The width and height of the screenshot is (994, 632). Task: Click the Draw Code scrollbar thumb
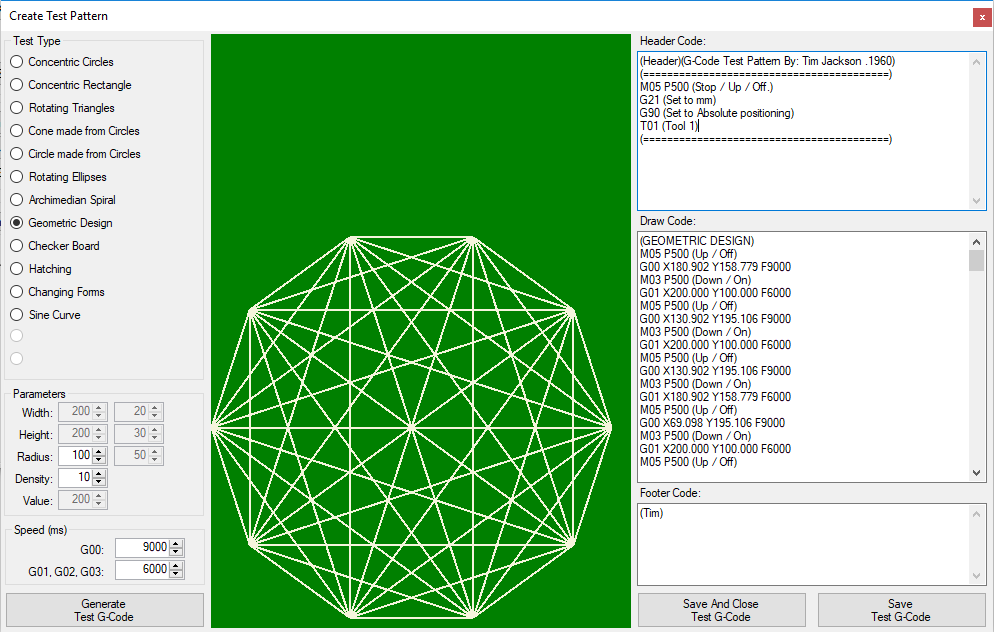coord(976,261)
